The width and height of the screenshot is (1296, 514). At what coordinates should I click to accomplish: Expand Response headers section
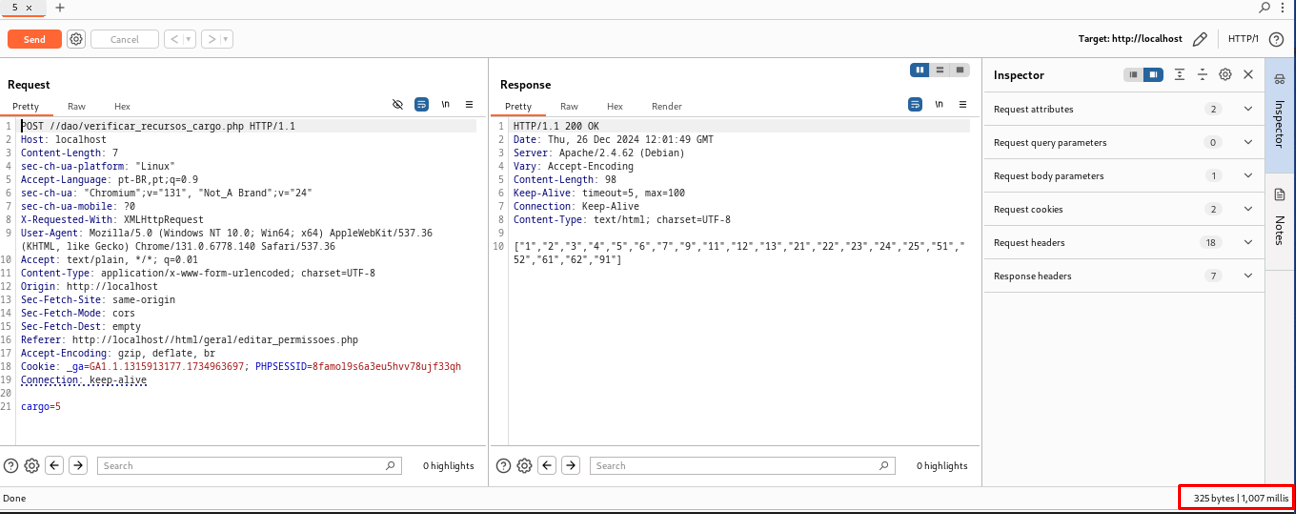[1124, 276]
